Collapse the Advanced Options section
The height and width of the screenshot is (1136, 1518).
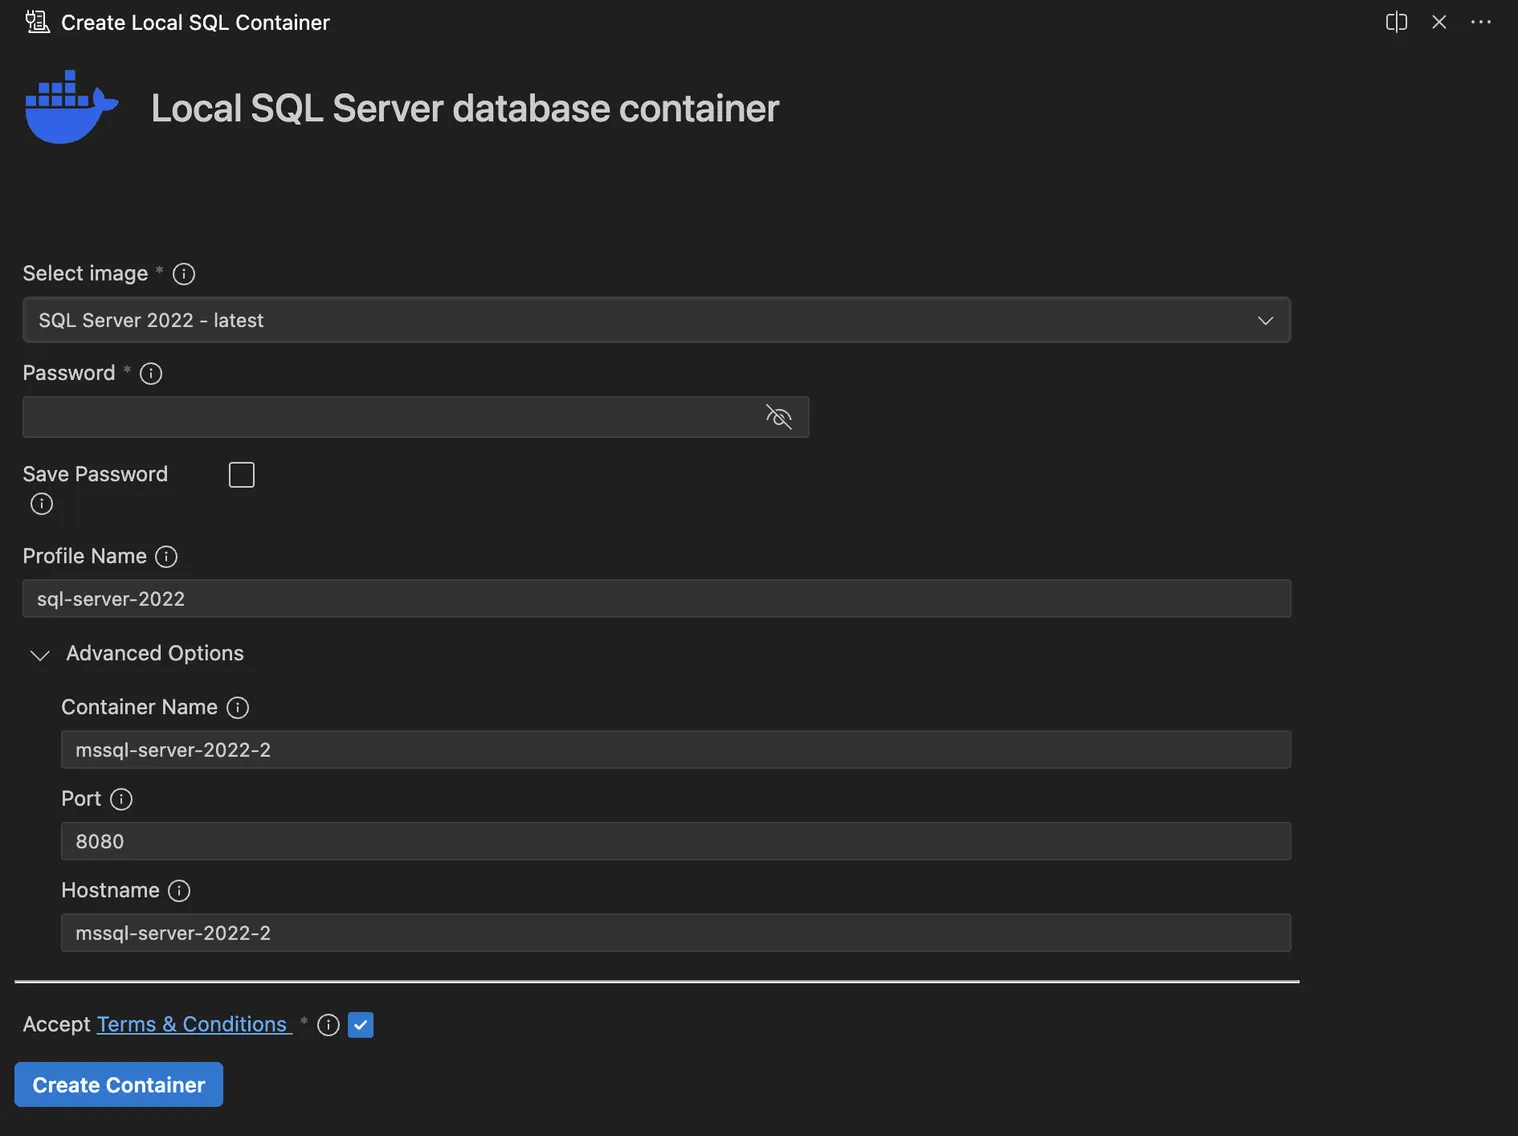pos(40,655)
